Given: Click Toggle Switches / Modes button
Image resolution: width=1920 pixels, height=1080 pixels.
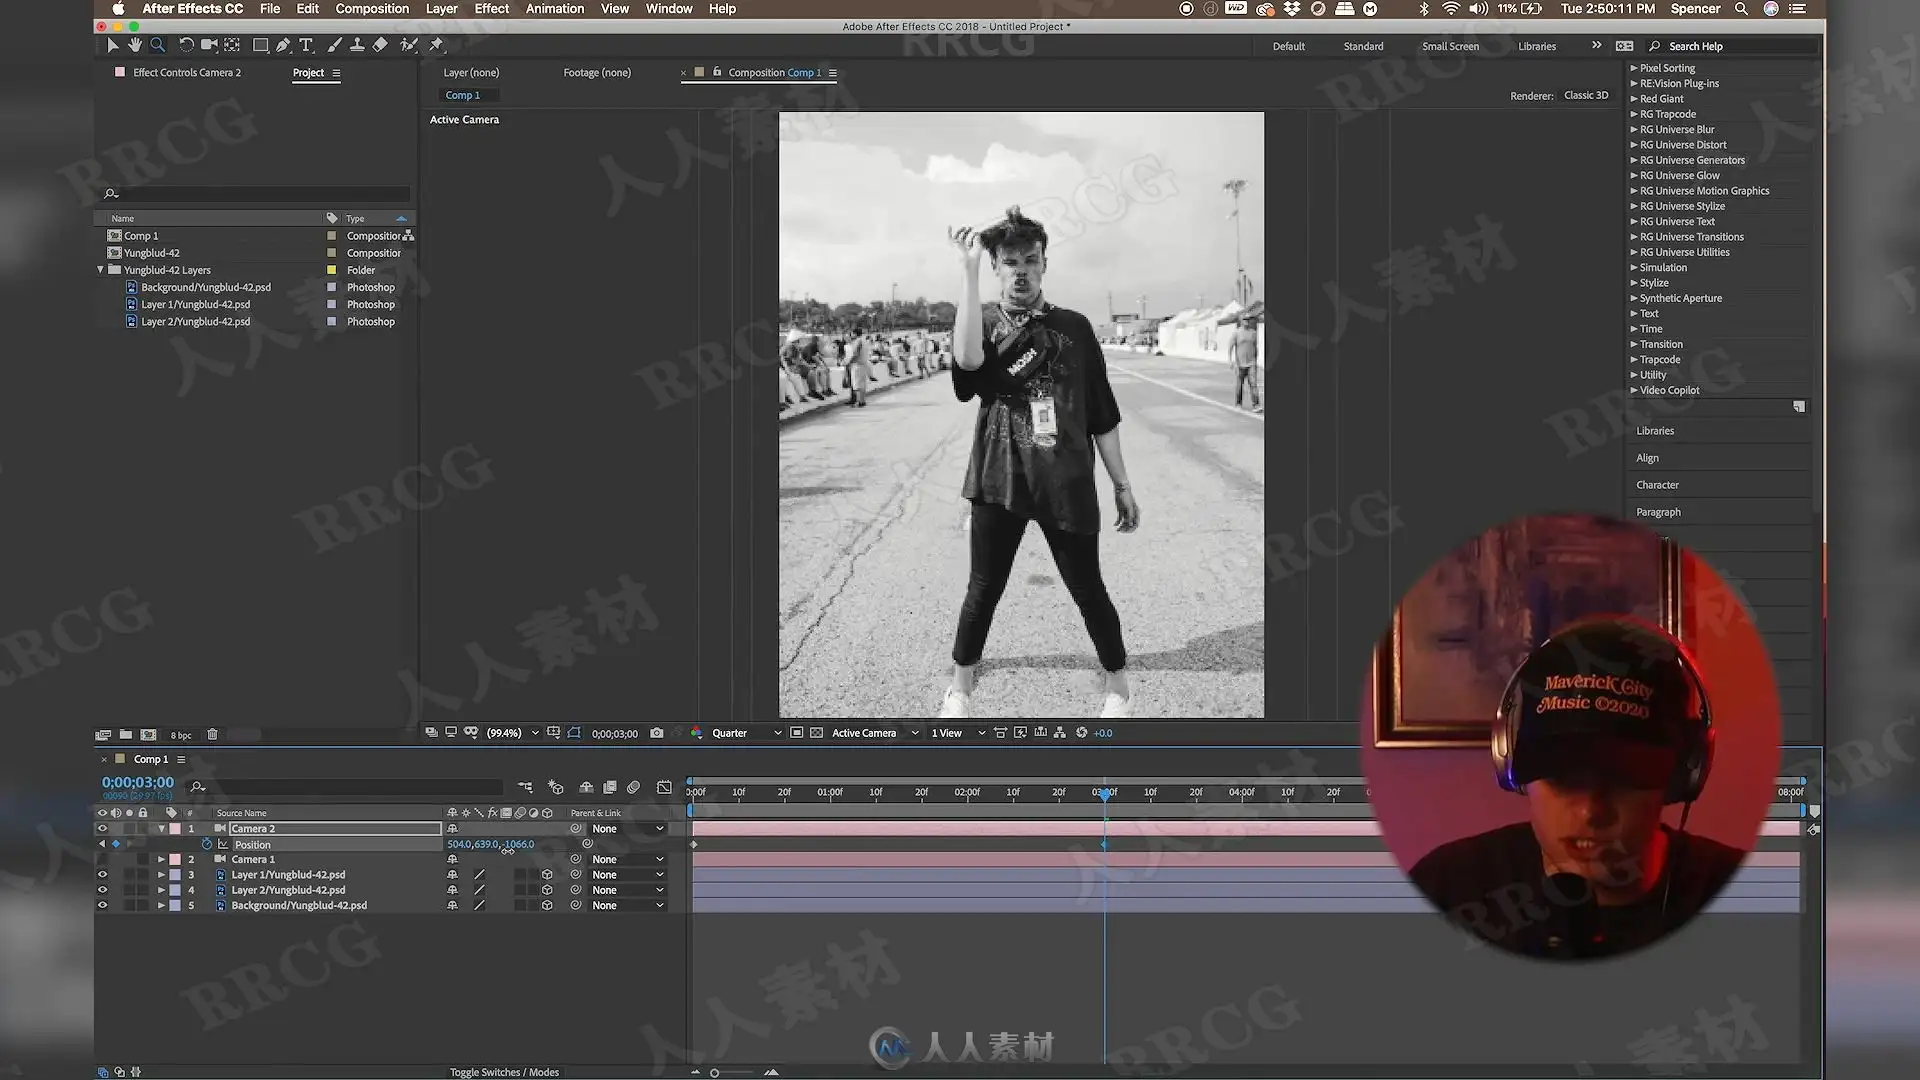Looking at the screenshot, I should (x=504, y=1072).
